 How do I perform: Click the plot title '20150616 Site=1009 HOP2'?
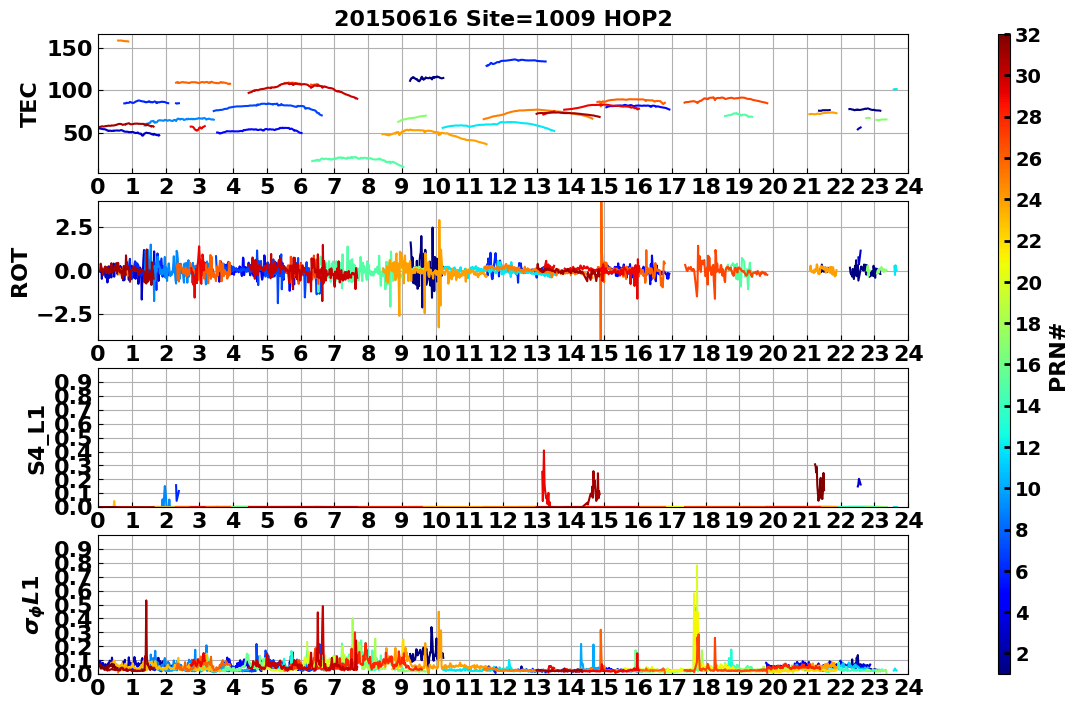tap(503, 19)
